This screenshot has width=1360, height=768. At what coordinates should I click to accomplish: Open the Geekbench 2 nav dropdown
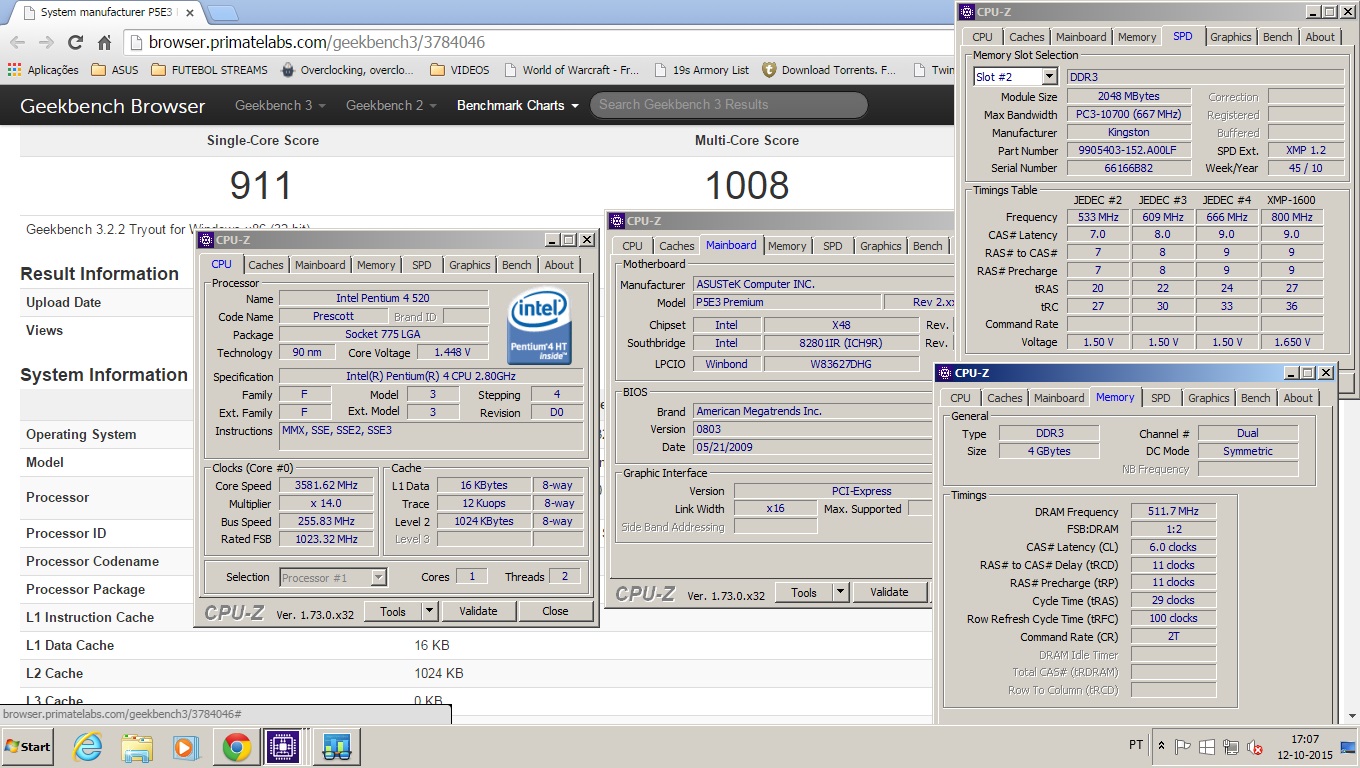(391, 105)
